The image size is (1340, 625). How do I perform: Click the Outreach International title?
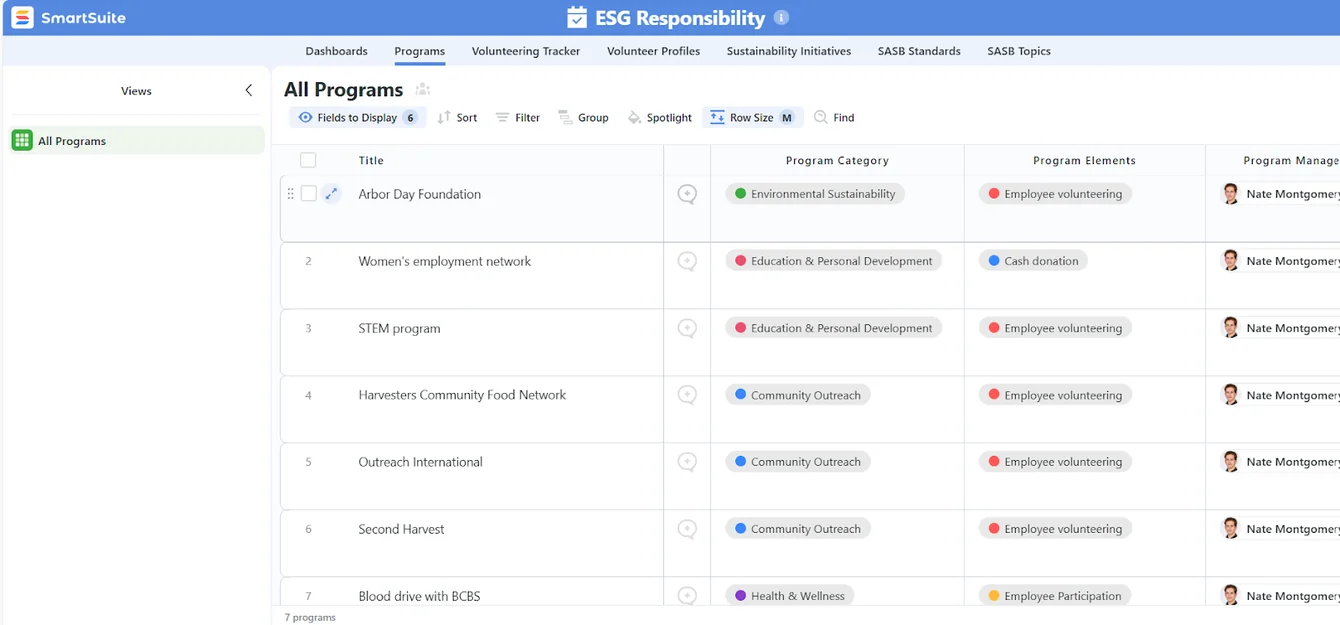(420, 462)
